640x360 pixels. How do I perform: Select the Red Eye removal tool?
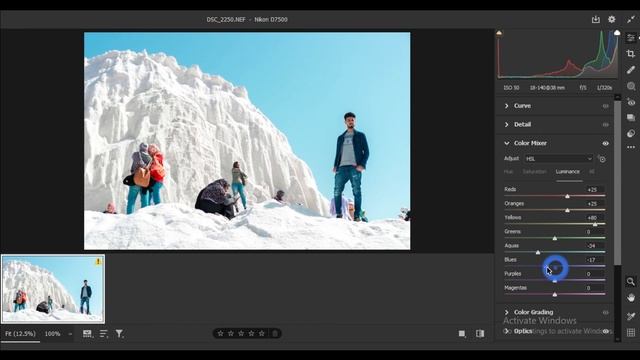(x=631, y=102)
